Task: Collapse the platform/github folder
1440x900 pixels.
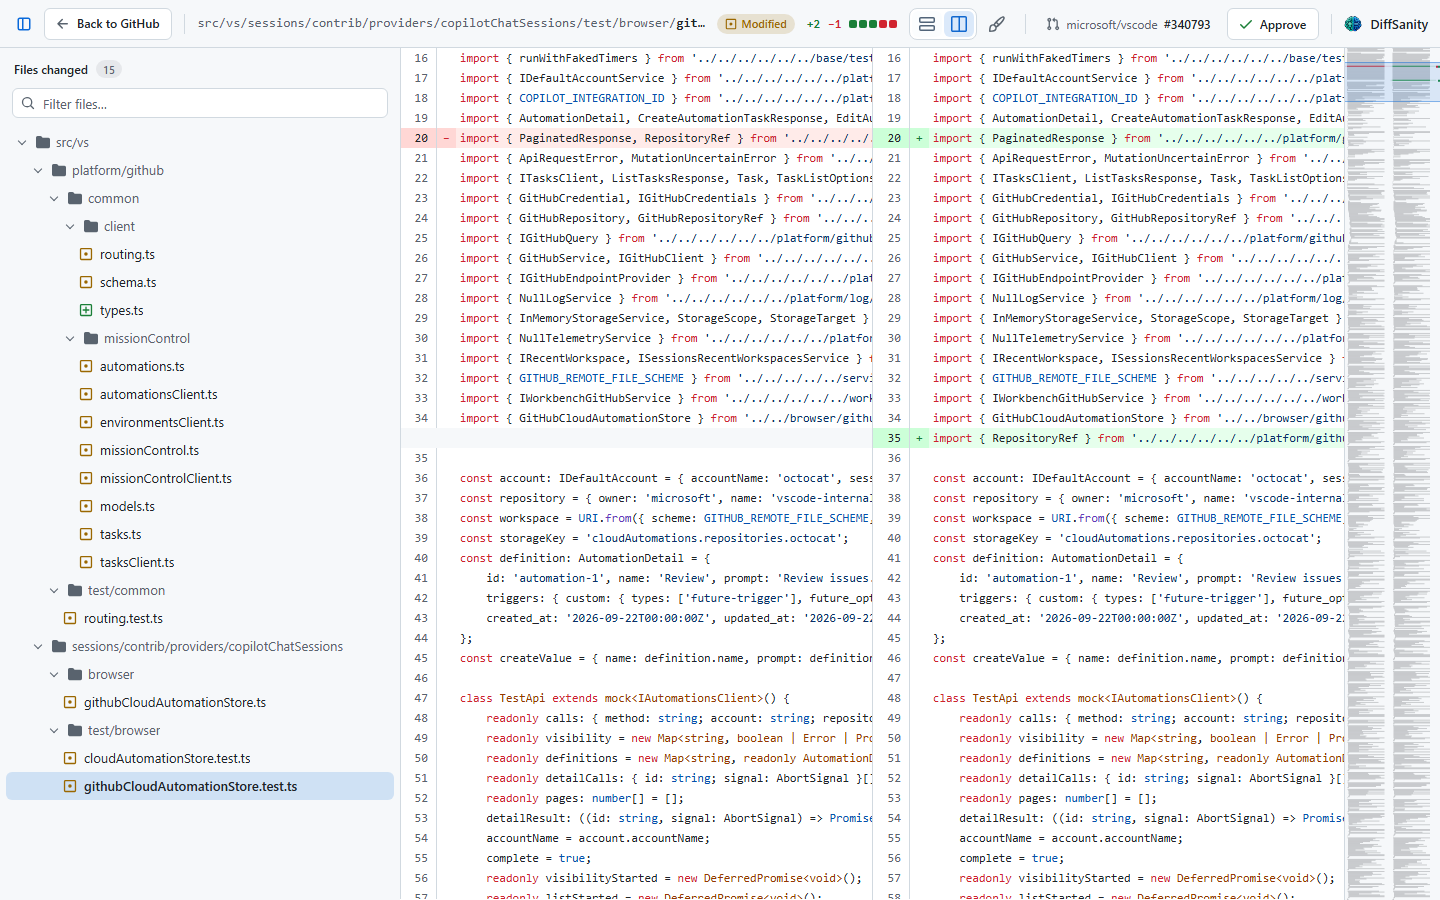Action: tap(38, 170)
